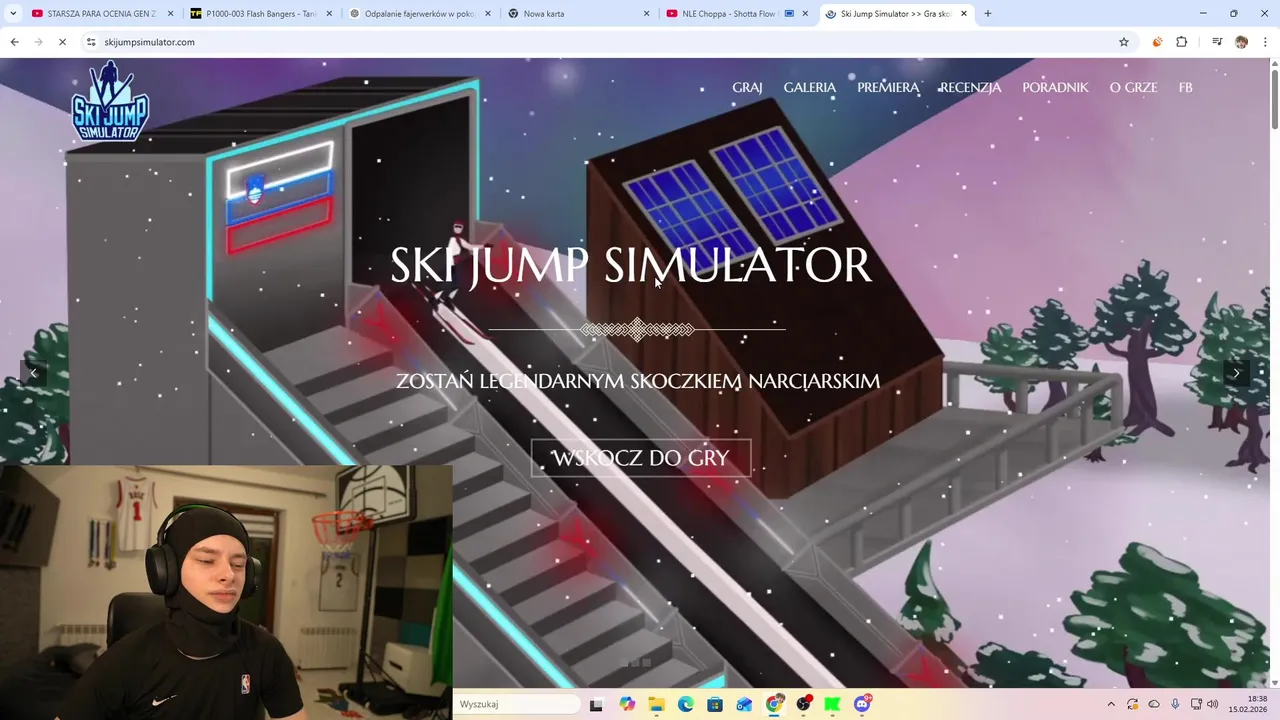Click the WSKOCZ DO GRY button
Screen dimensions: 1280x720
click(641, 458)
